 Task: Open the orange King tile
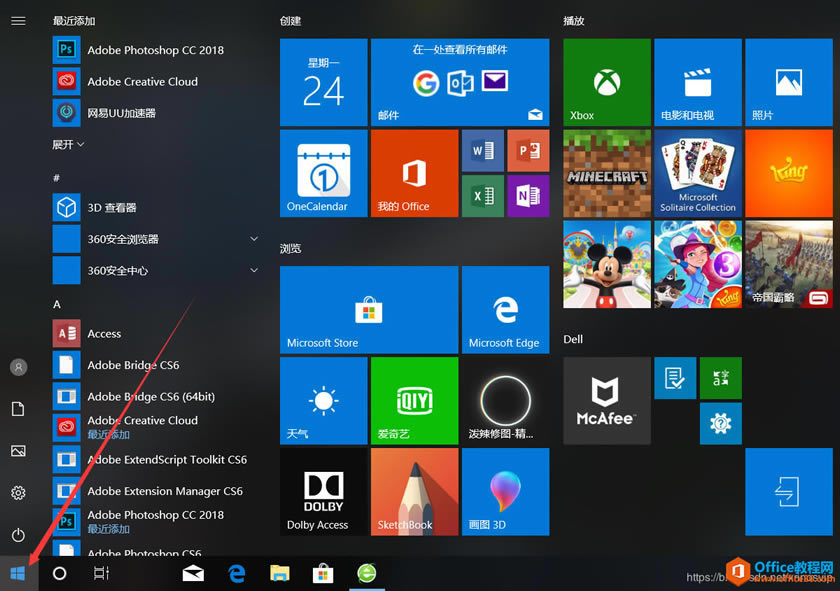pos(789,173)
